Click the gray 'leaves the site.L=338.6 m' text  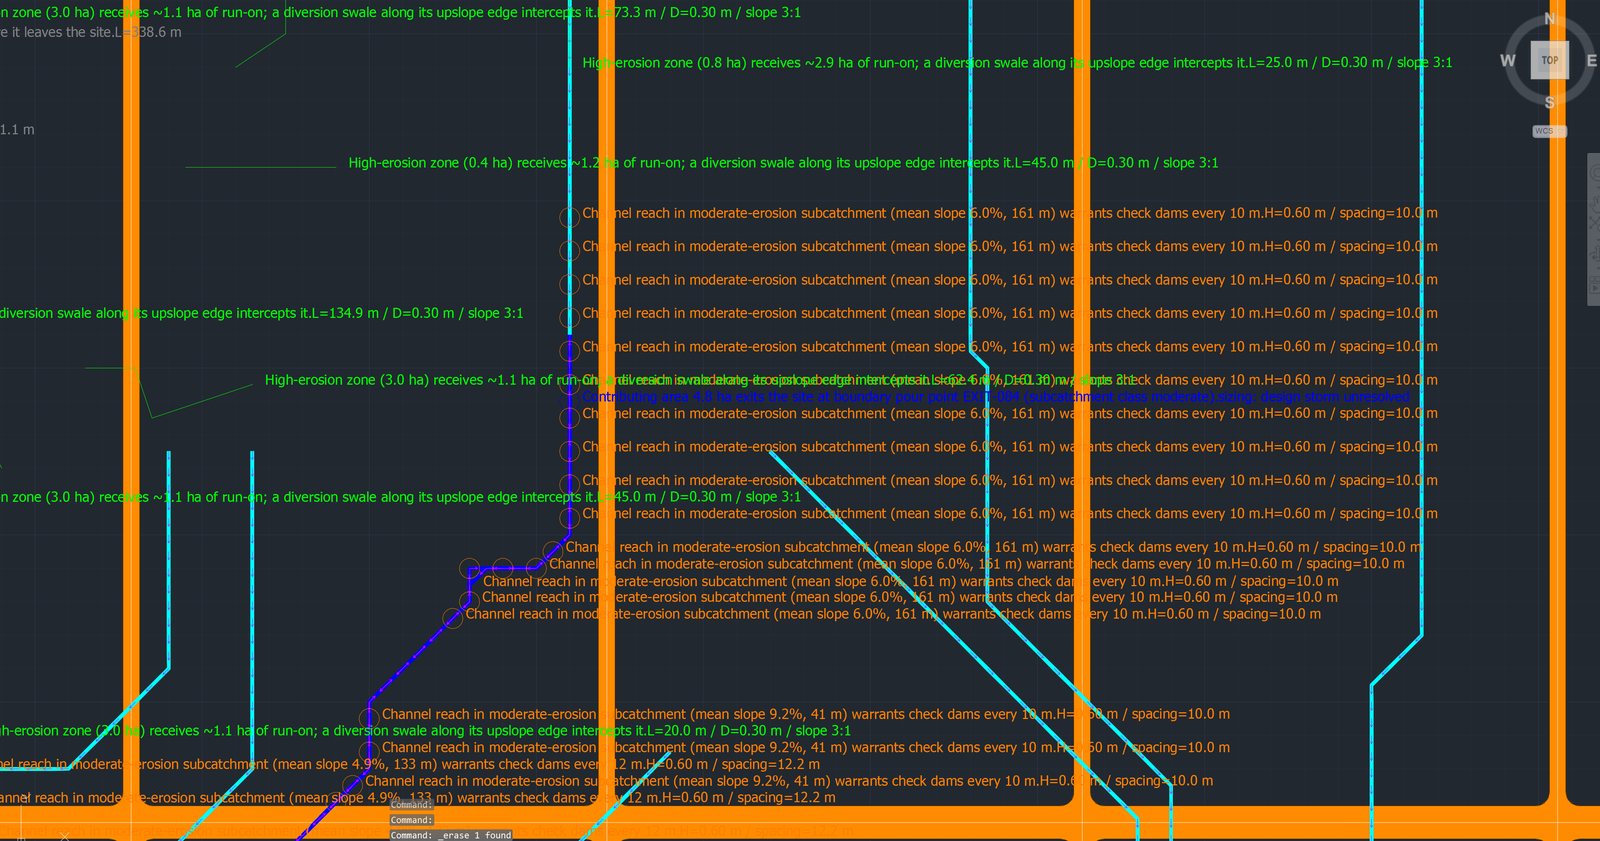click(91, 32)
